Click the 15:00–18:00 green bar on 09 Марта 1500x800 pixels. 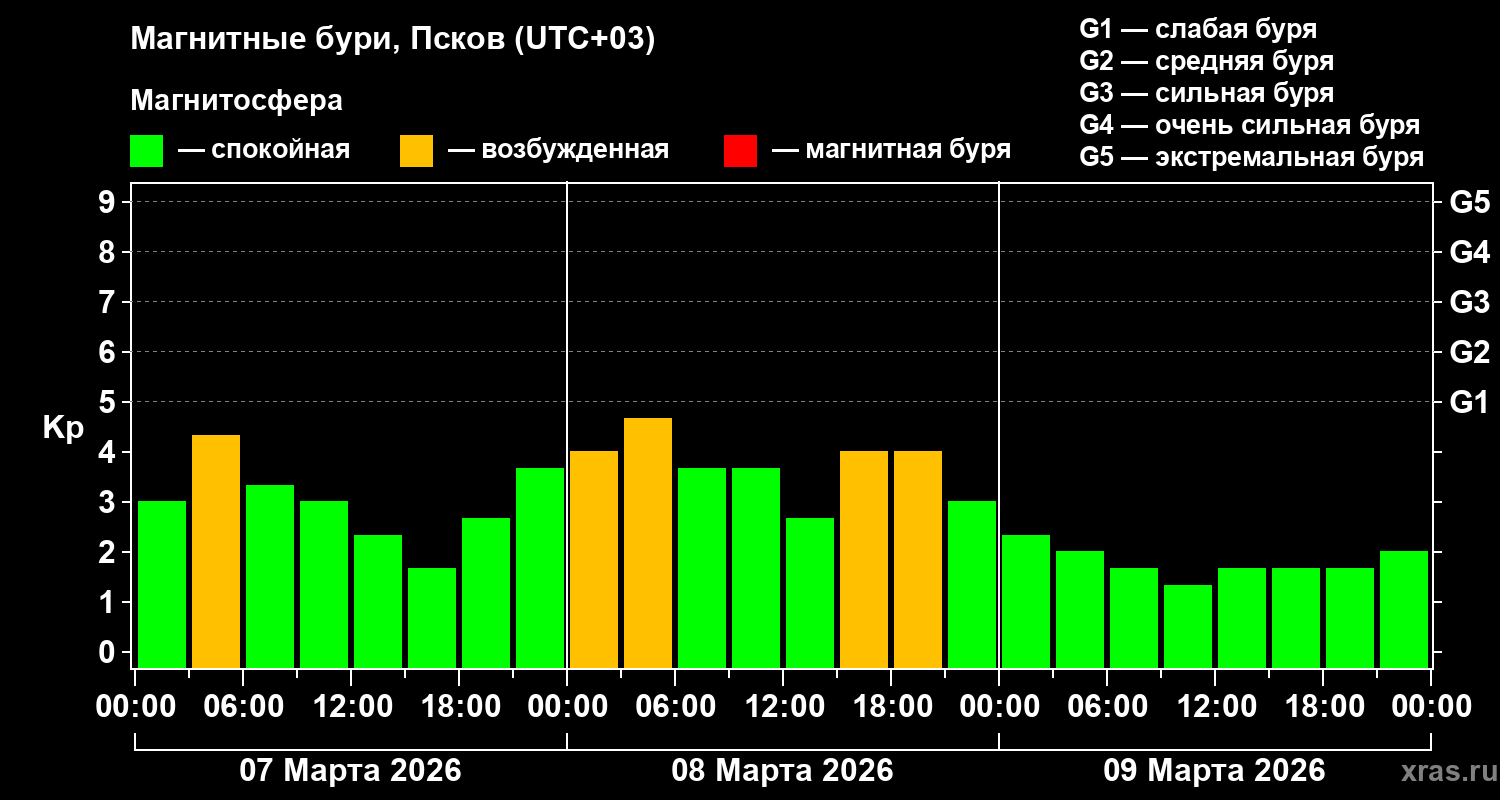(x=1296, y=618)
